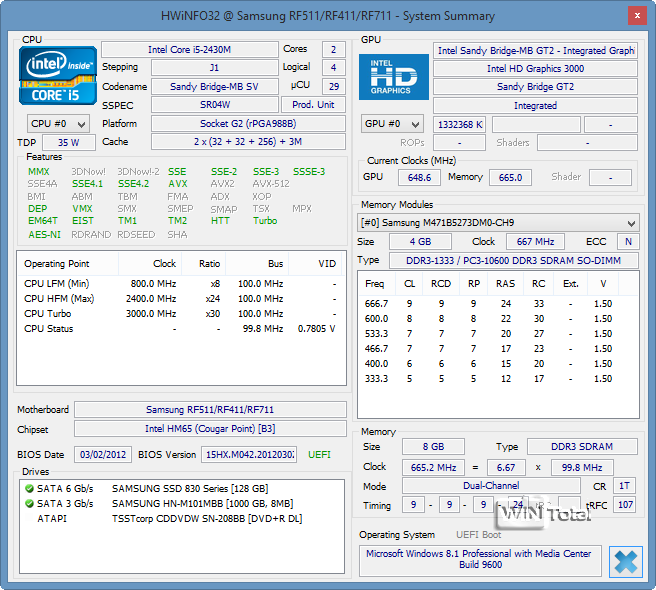Click the Intel Core i5 logo
Viewport: 656px width, 590px height.
click(x=60, y=77)
